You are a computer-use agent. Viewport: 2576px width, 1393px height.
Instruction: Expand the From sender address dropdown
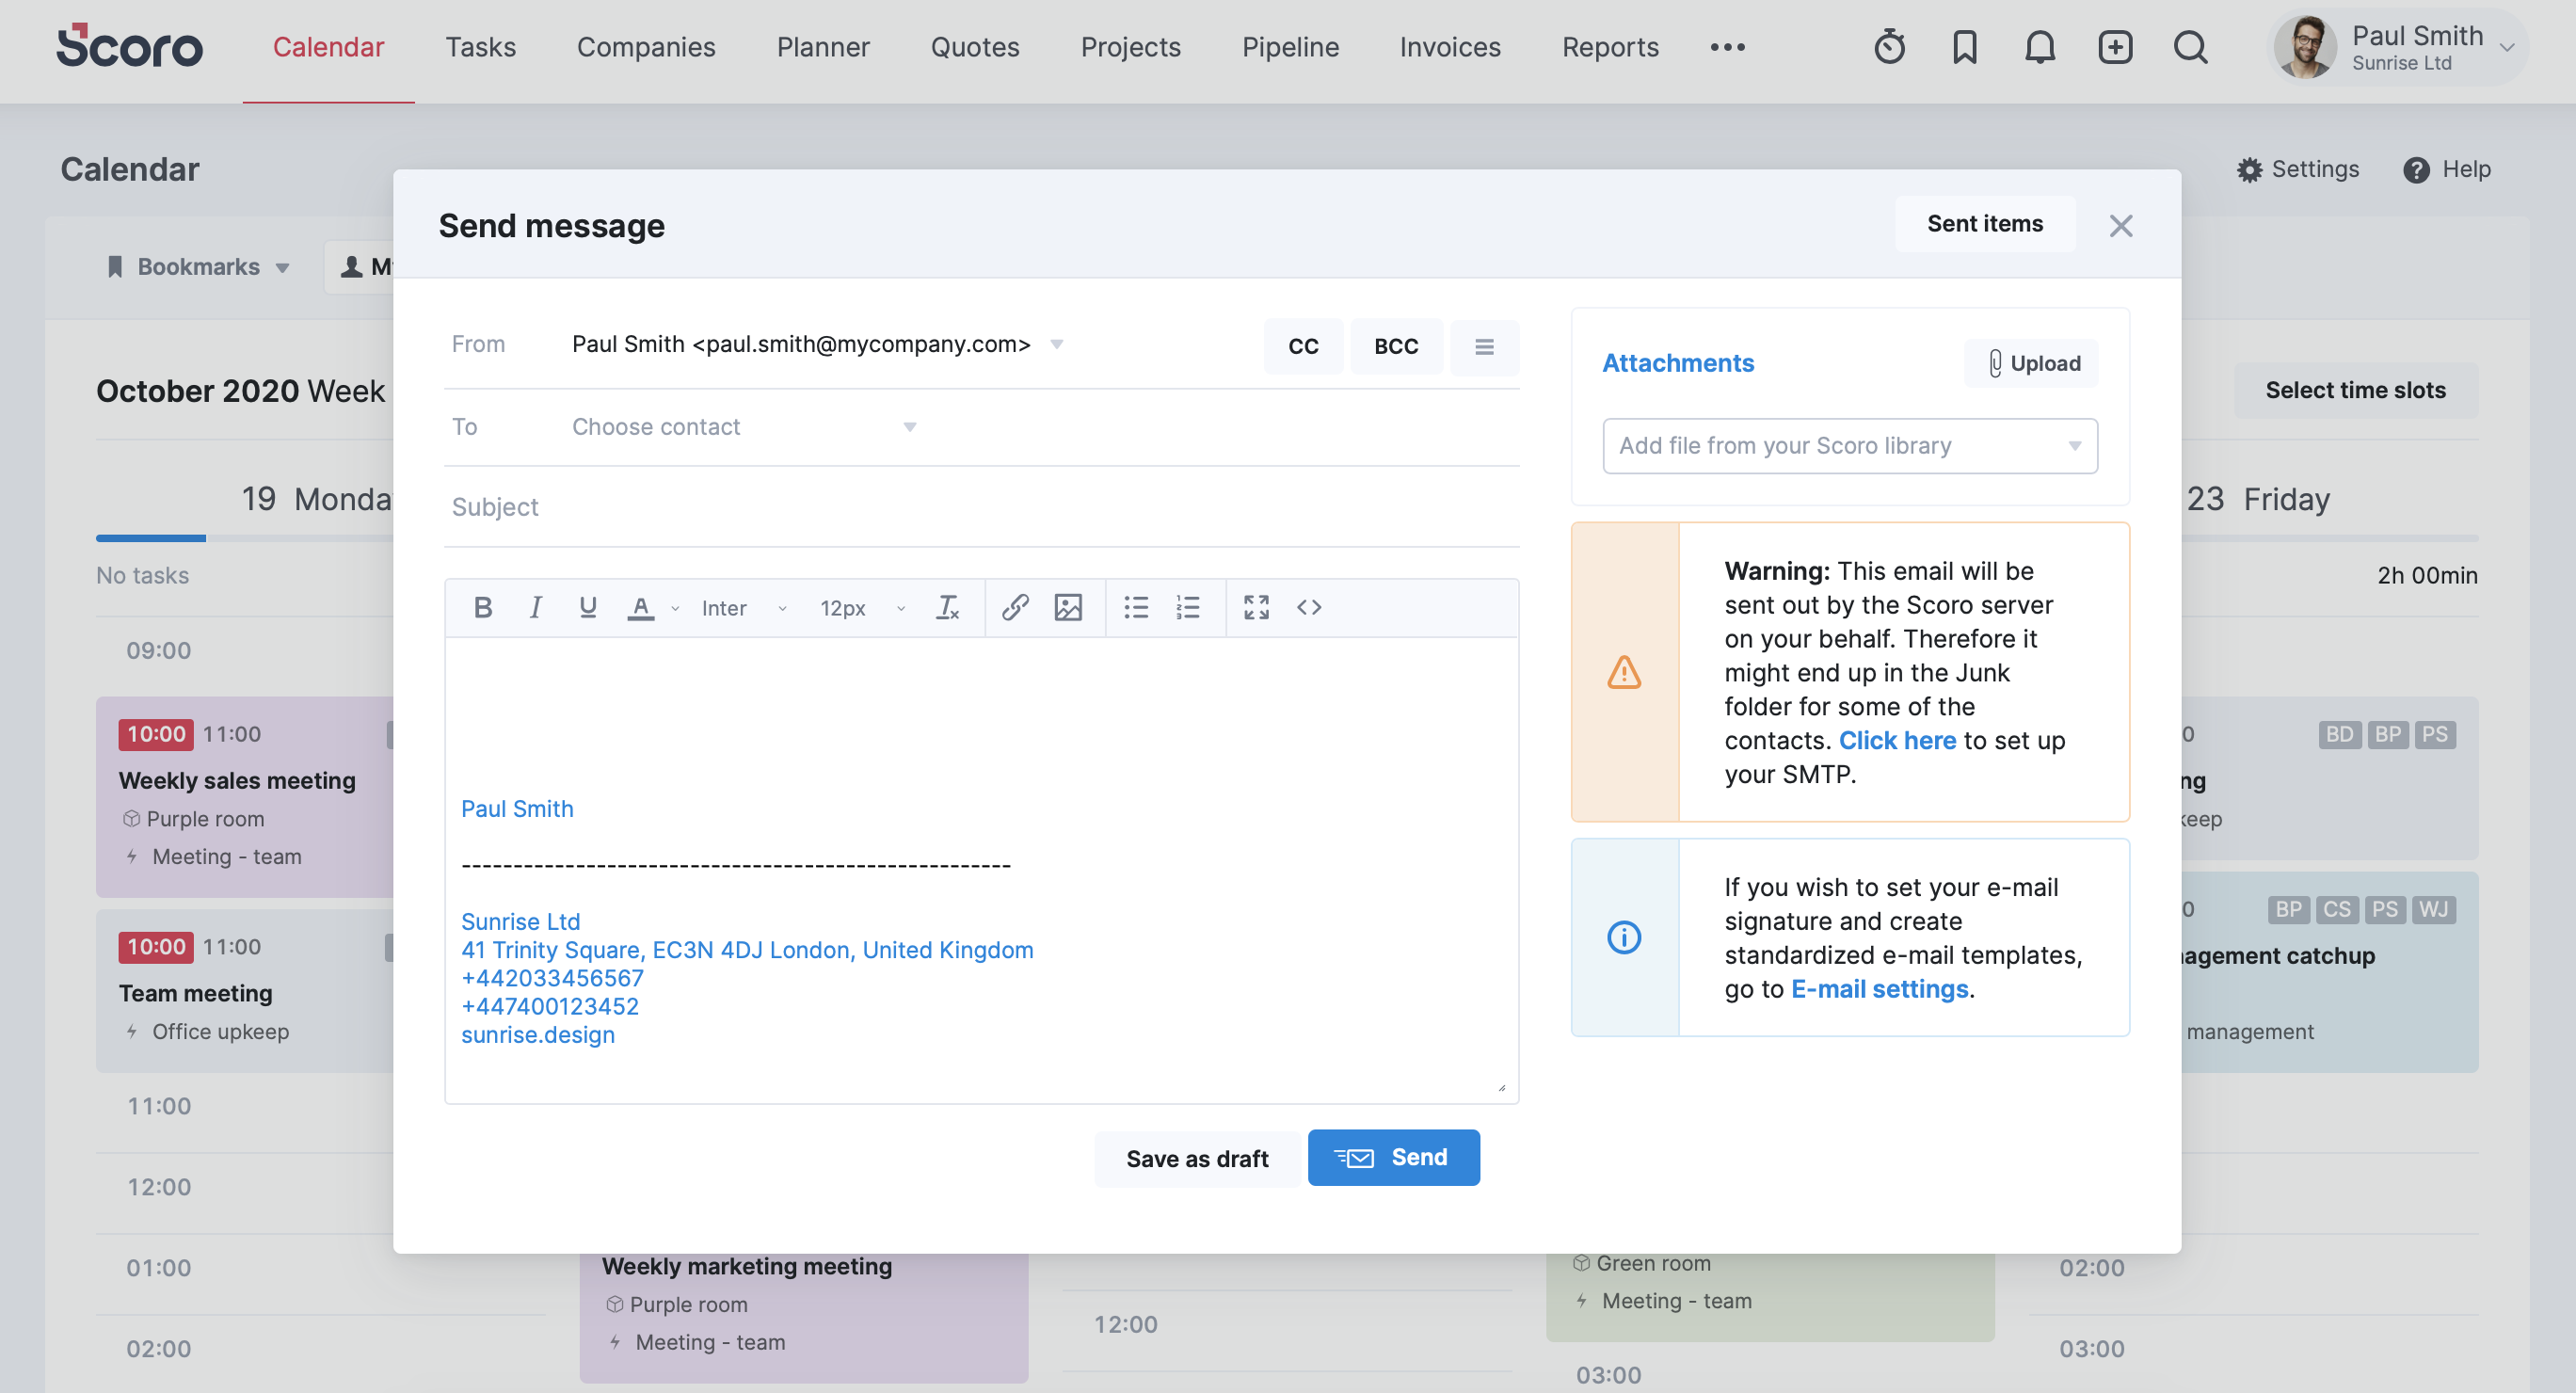(x=1057, y=344)
